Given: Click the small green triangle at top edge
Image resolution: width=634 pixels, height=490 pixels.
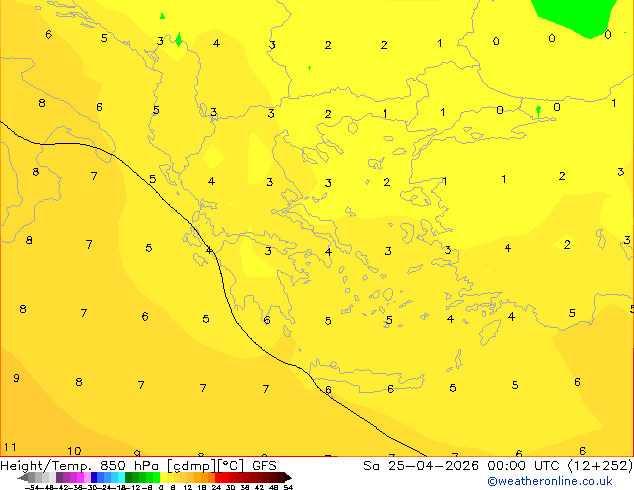Looking at the screenshot, I should click(162, 16).
